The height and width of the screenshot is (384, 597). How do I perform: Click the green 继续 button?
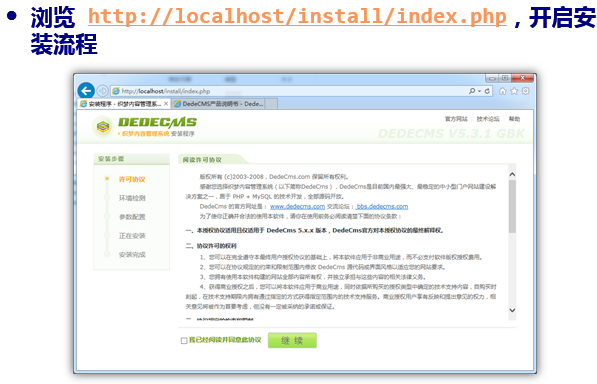pos(292,341)
